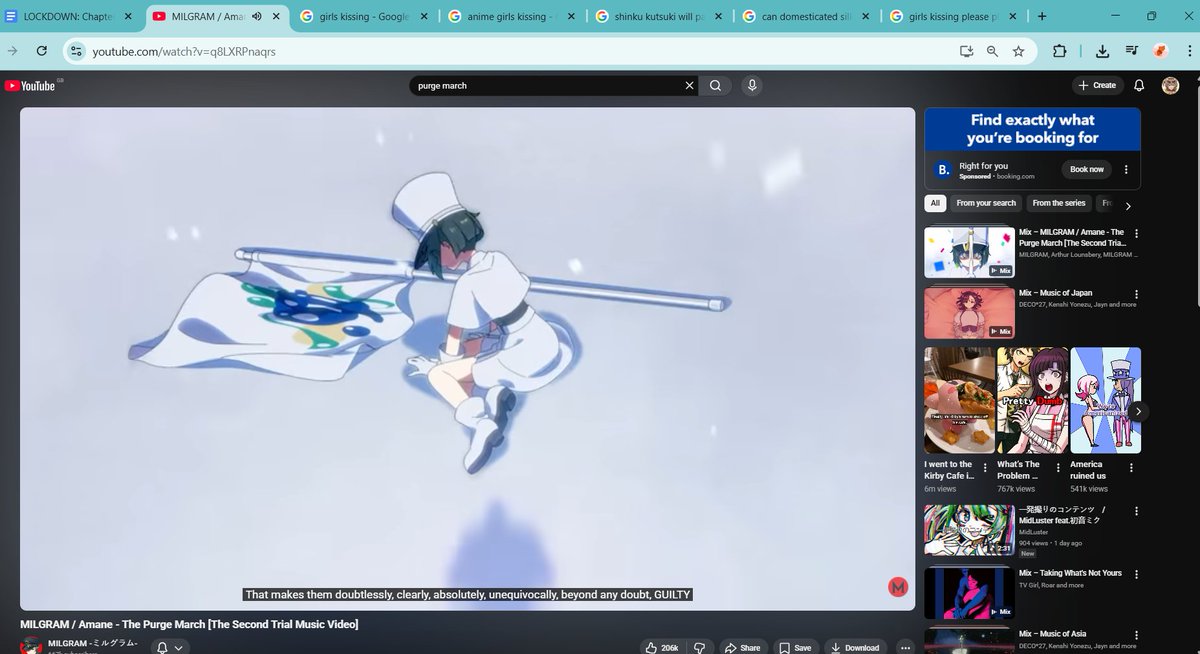Open options for Kirby Cafe short
This screenshot has height=654, width=1200.
(986, 467)
